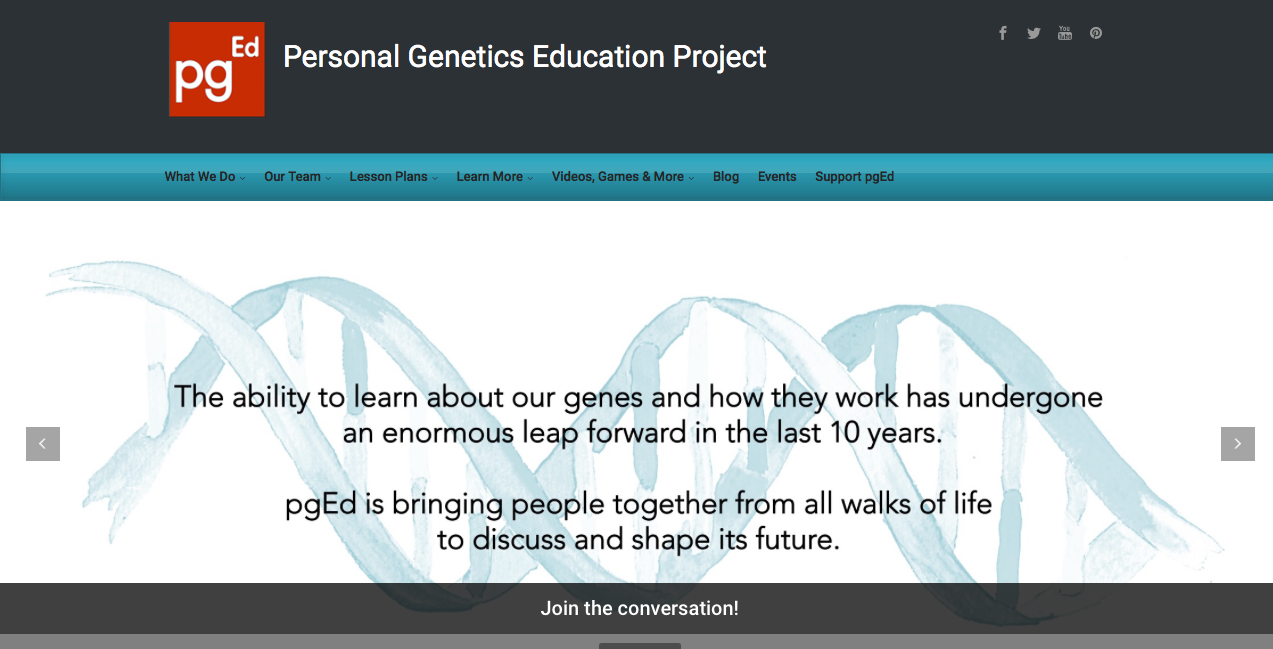Click the Personal Genetics Education Project title
The width and height of the screenshot is (1273, 649).
tap(524, 57)
